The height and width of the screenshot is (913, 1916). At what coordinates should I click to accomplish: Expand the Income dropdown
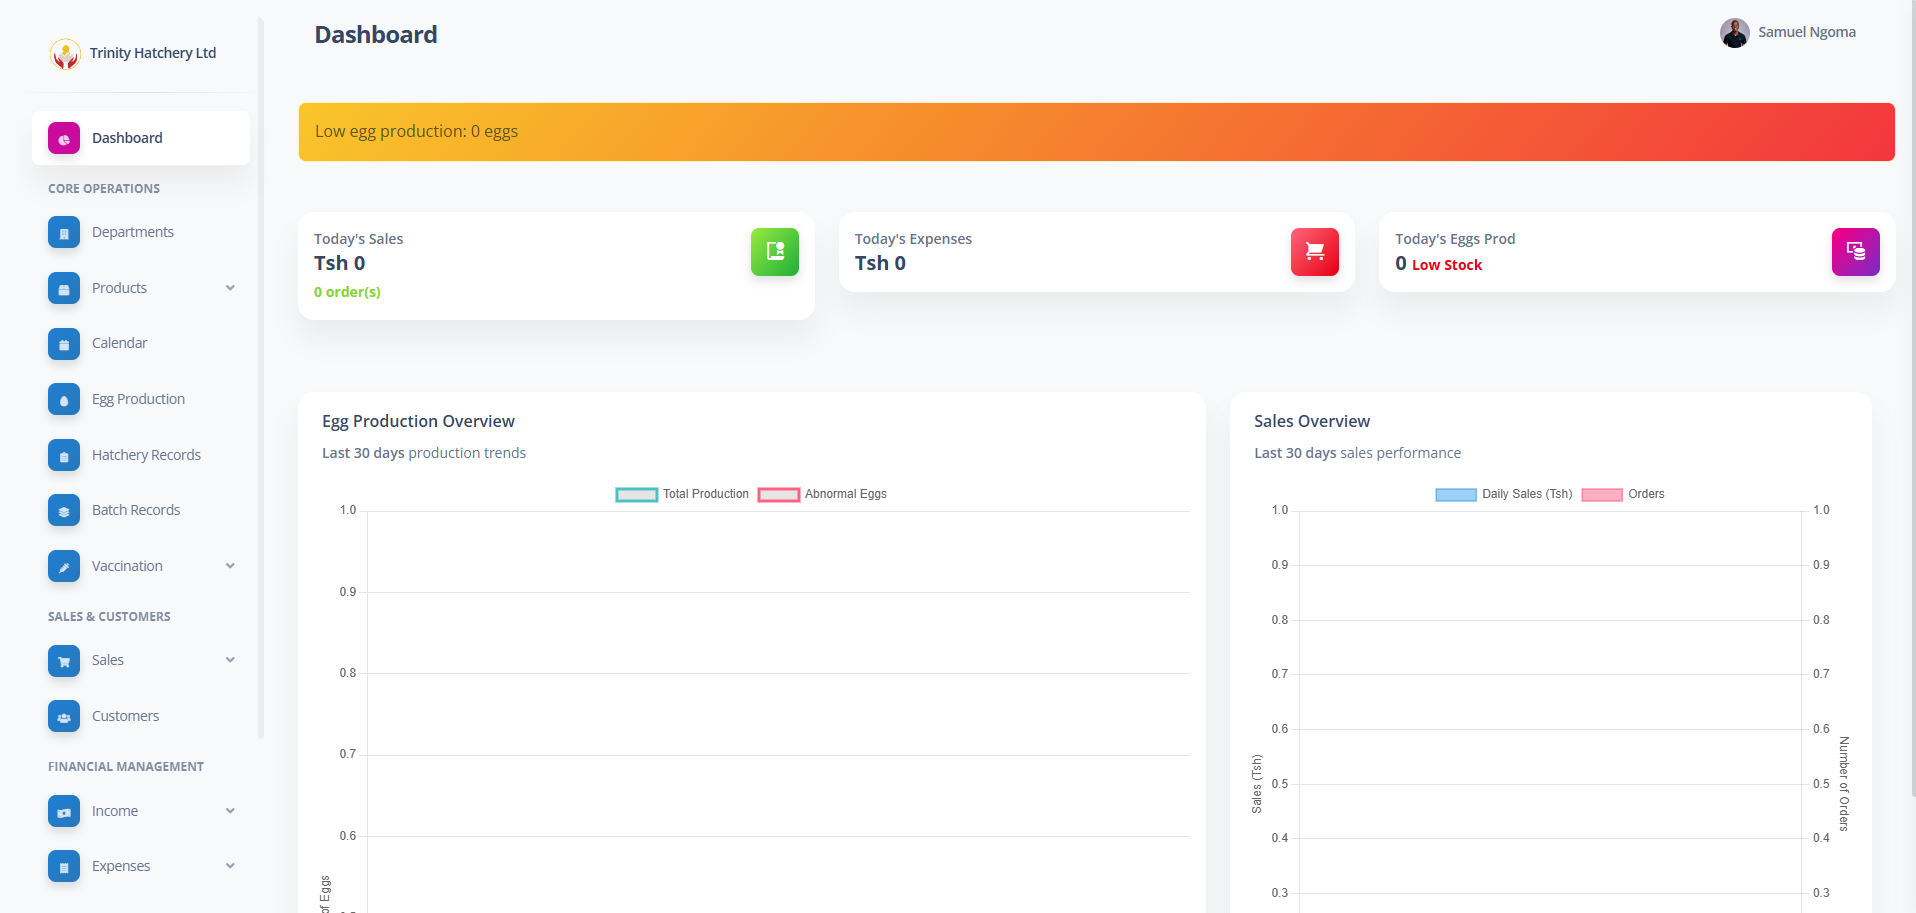pos(231,811)
